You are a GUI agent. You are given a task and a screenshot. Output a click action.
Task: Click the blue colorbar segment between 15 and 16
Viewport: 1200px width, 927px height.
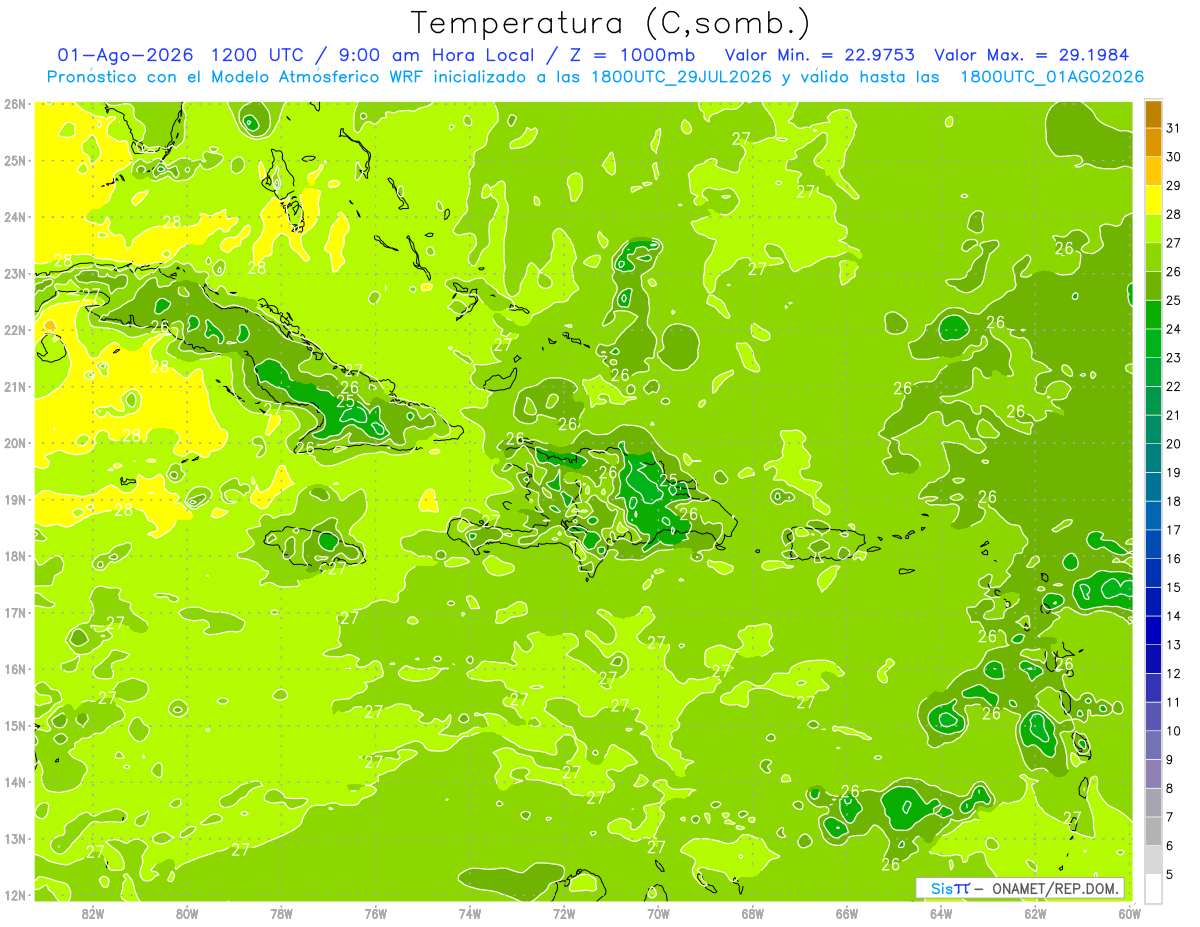[1153, 572]
